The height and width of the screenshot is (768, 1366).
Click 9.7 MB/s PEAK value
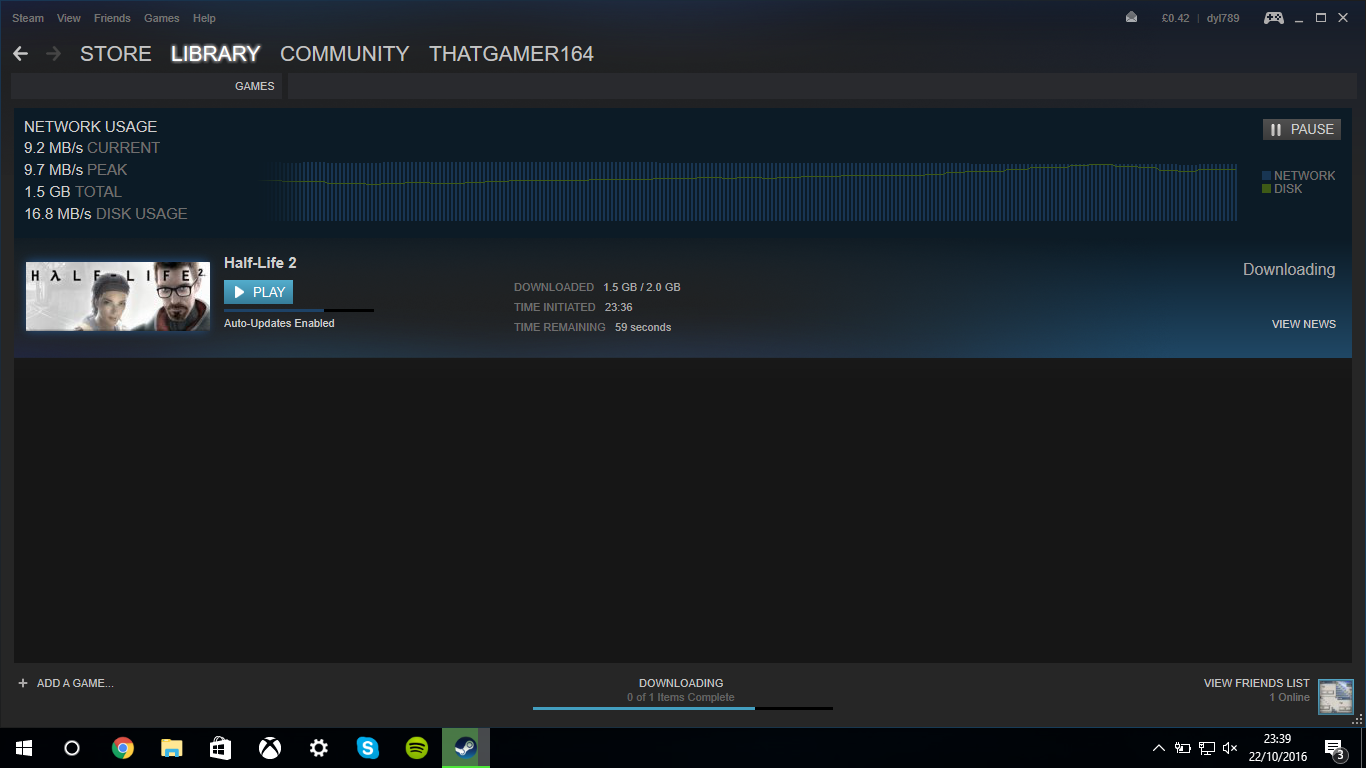coord(76,170)
